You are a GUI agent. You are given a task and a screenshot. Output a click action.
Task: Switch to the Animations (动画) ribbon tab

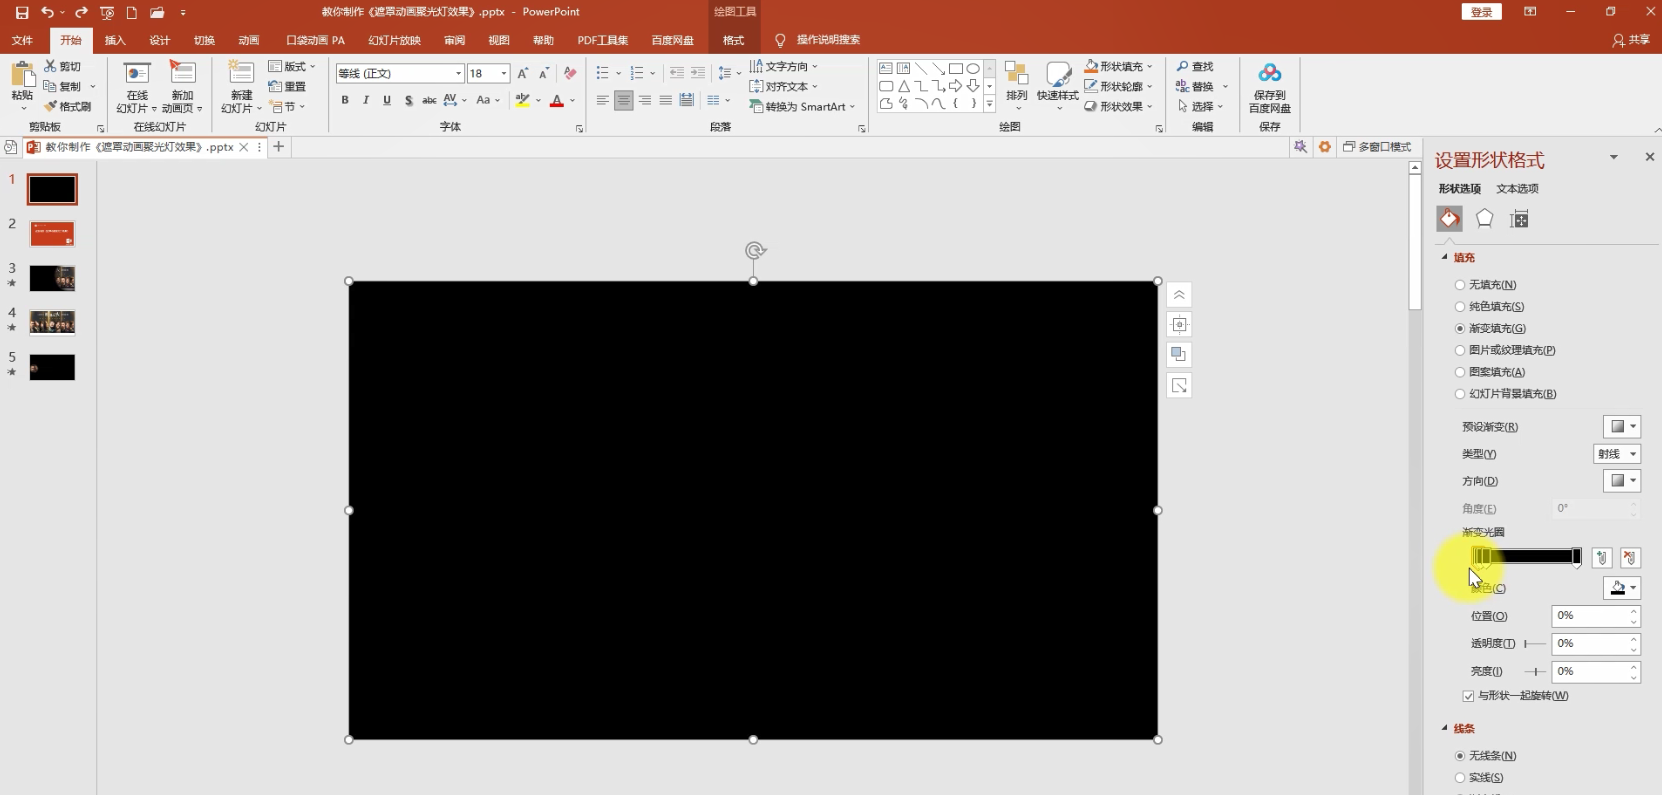[x=249, y=40]
